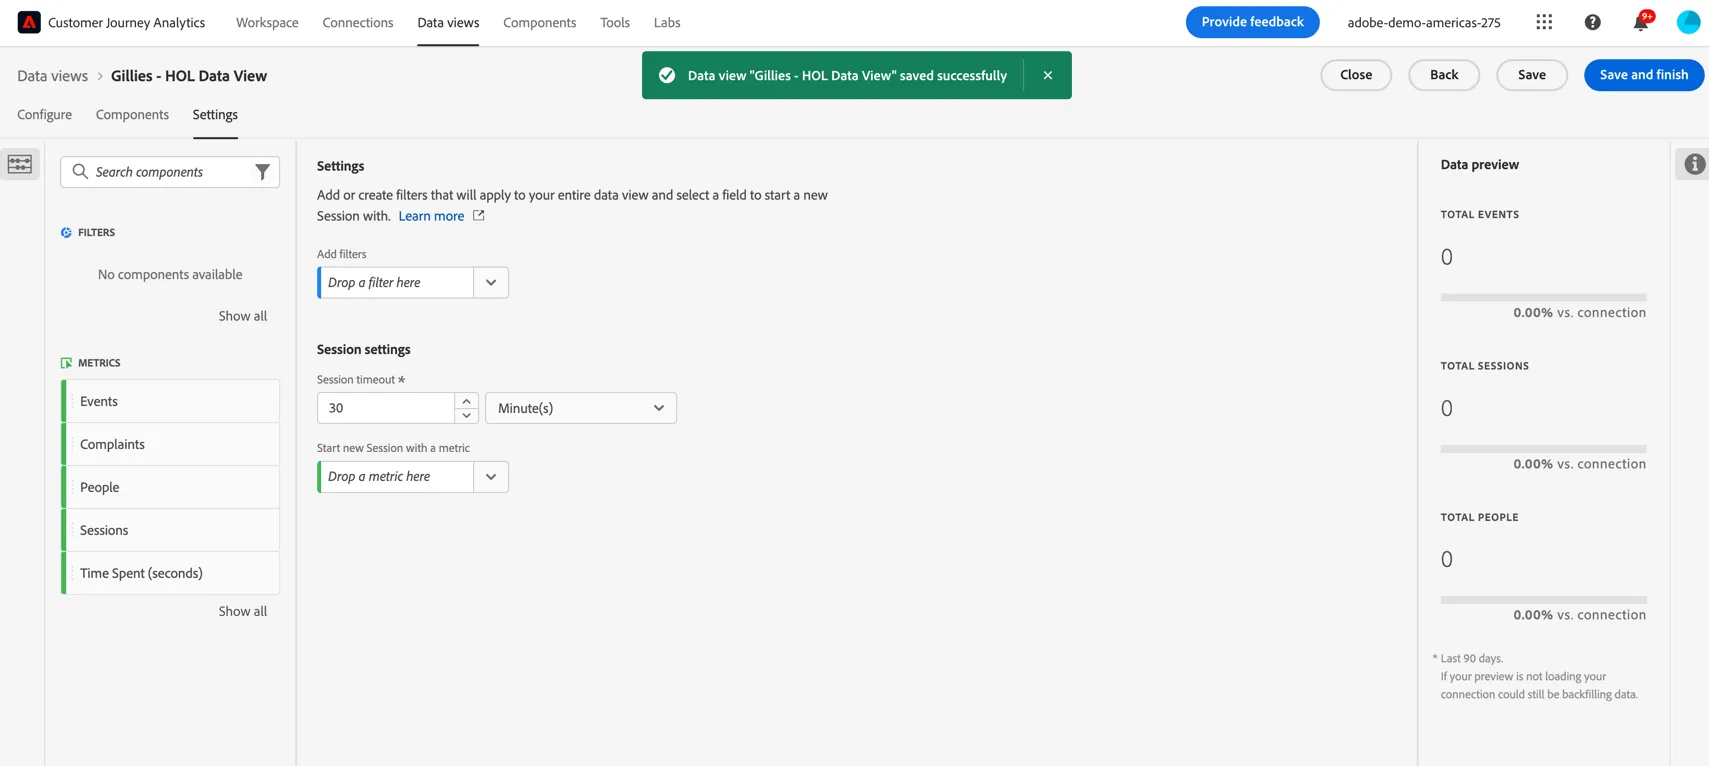Click the Save and finish button
The image size is (1709, 766).
coord(1643,75)
